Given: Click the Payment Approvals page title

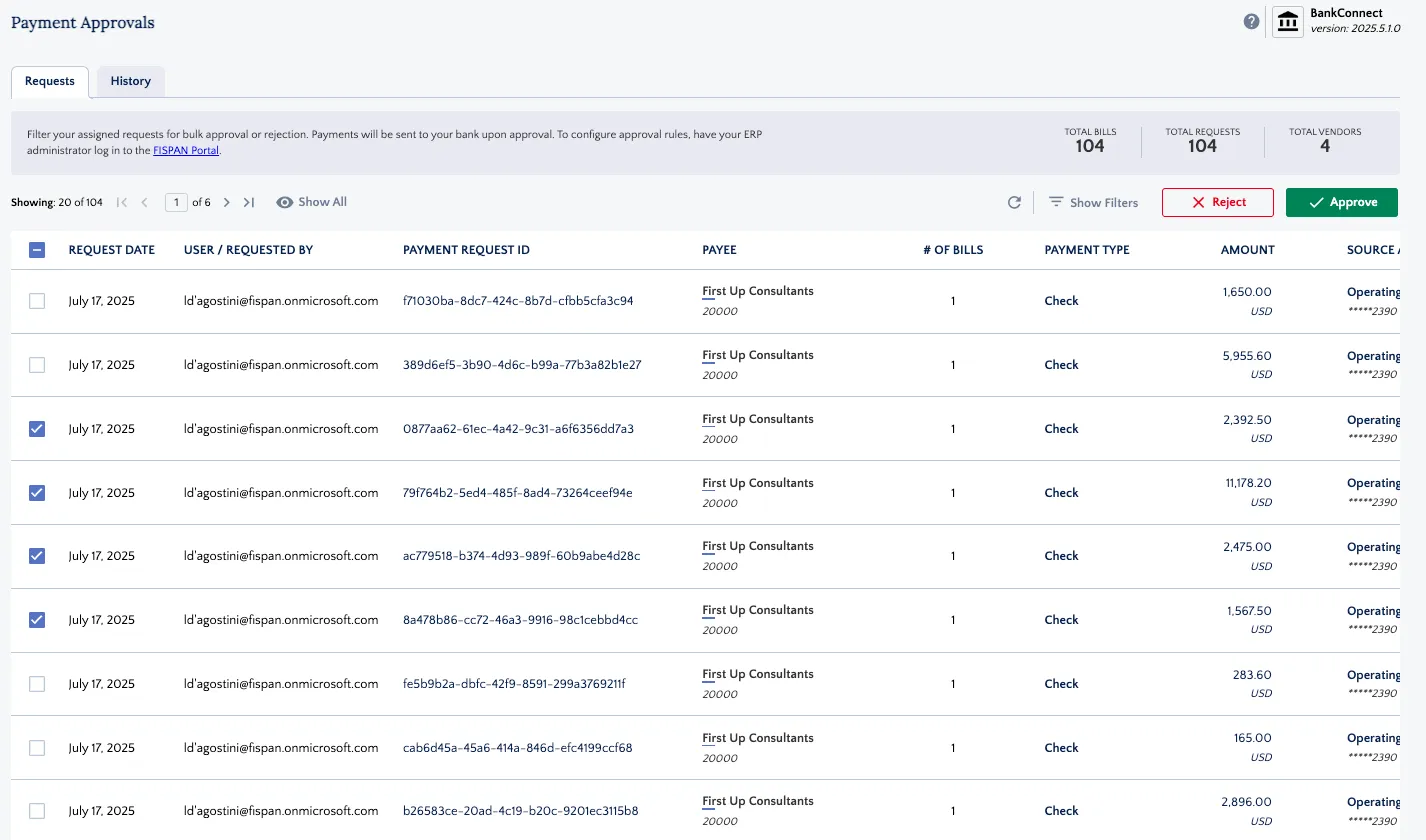Looking at the screenshot, I should tap(83, 22).
